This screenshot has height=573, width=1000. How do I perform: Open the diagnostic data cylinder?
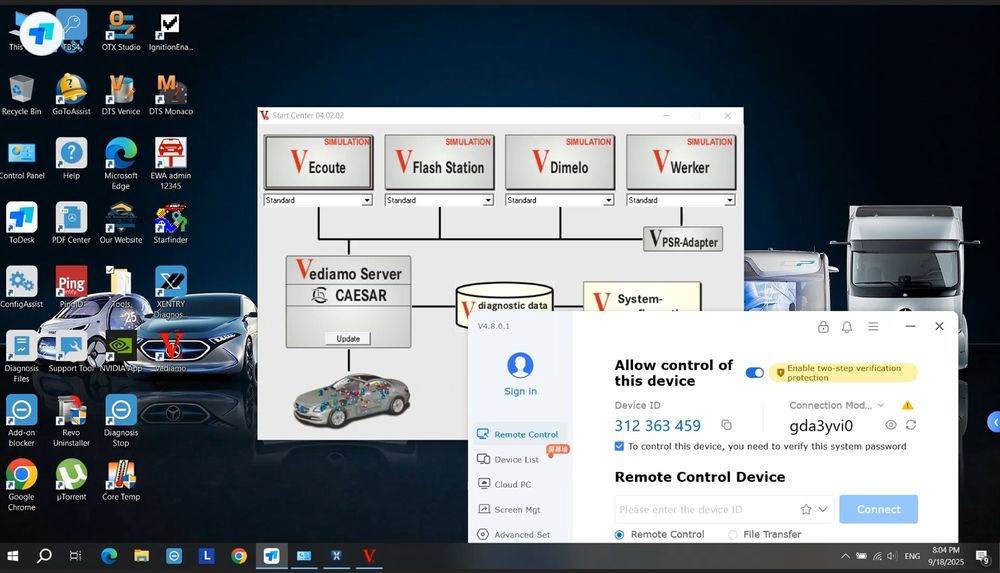pyautogui.click(x=504, y=305)
